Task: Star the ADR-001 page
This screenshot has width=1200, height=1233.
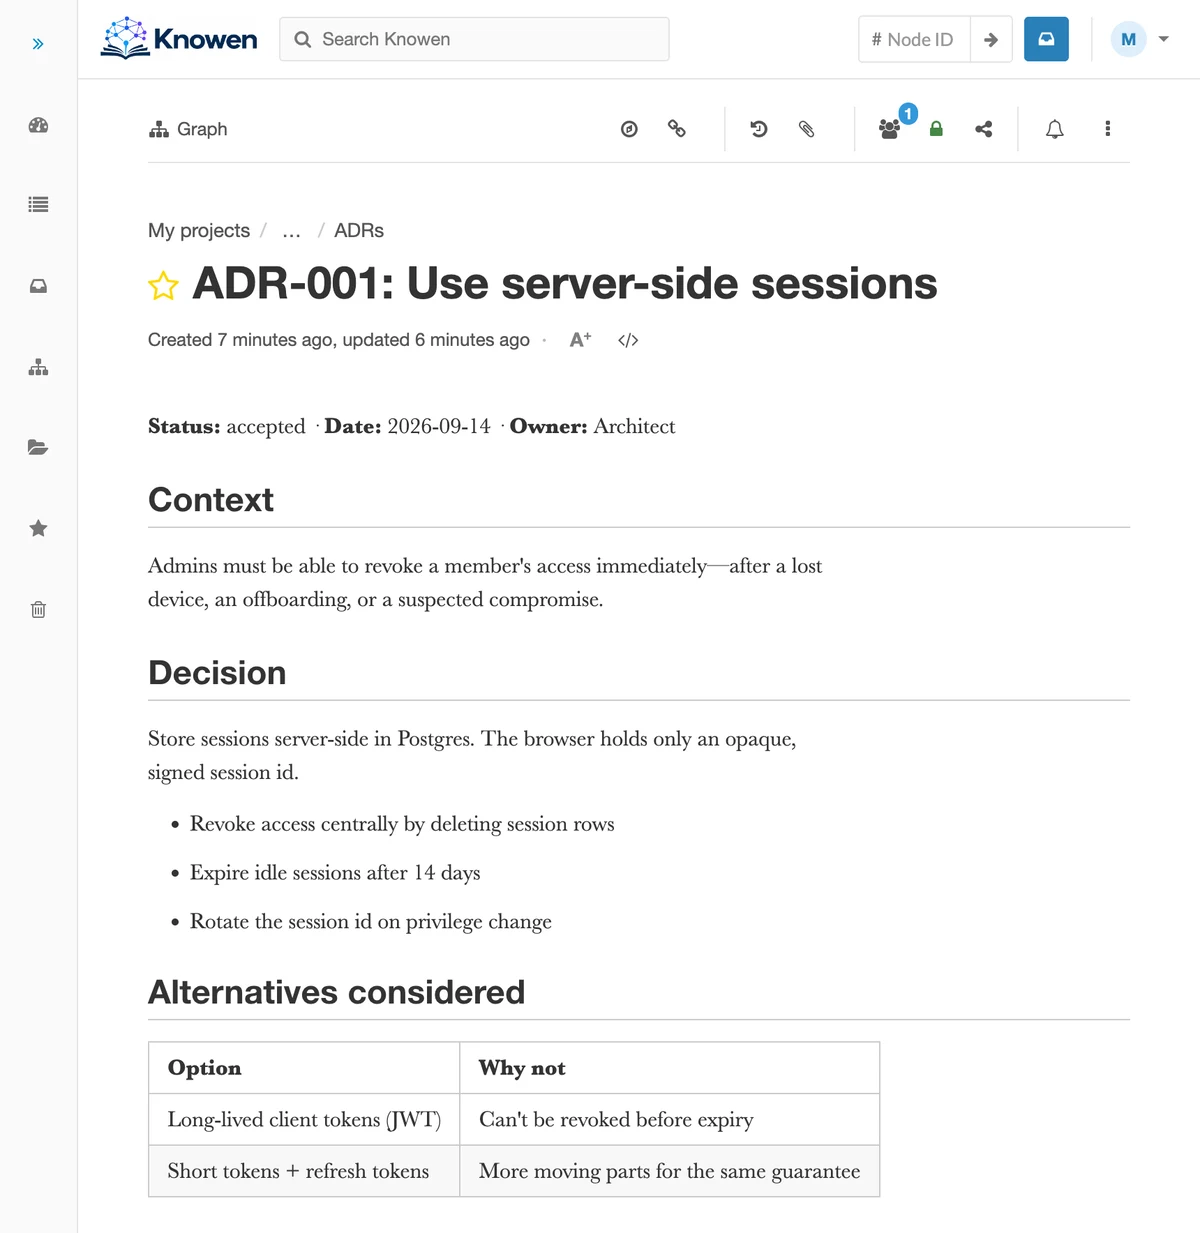Action: pos(163,285)
